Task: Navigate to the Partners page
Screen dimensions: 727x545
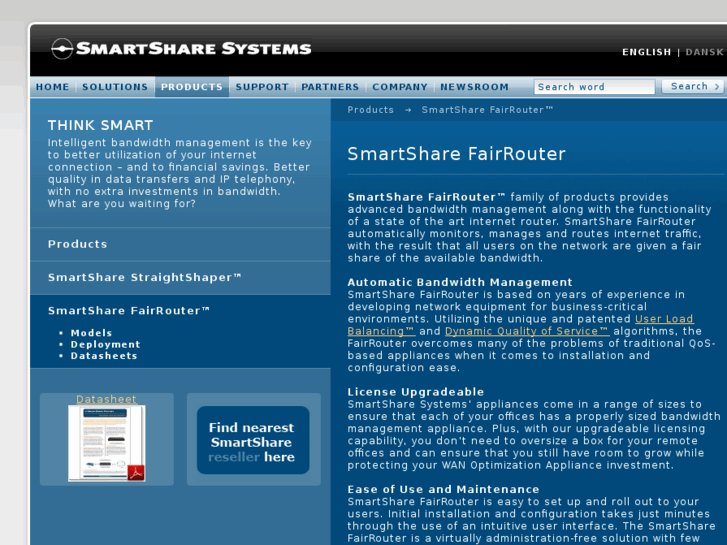Action: pyautogui.click(x=330, y=87)
